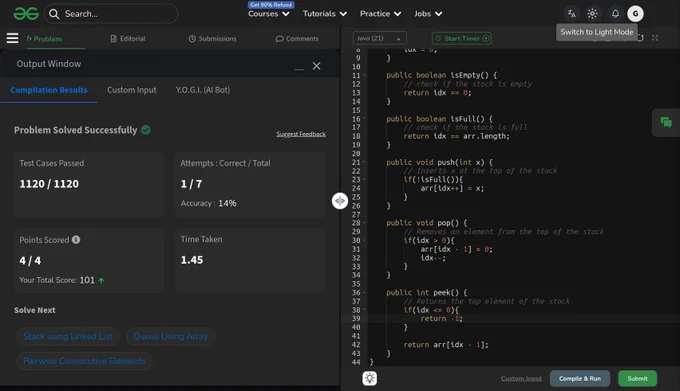Click the panel splitter handle
This screenshot has height=391, width=680.
coord(340,201)
